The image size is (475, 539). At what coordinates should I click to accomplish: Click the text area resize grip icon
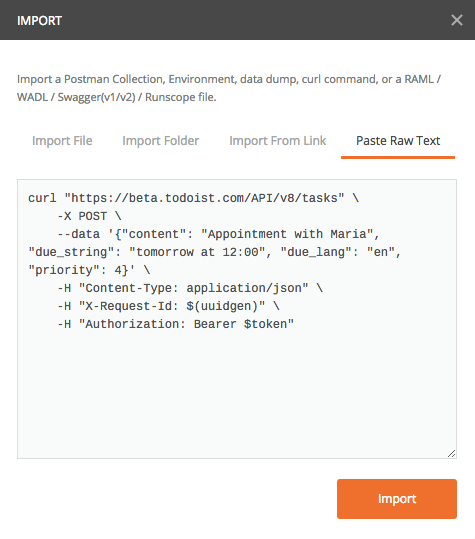[451, 453]
